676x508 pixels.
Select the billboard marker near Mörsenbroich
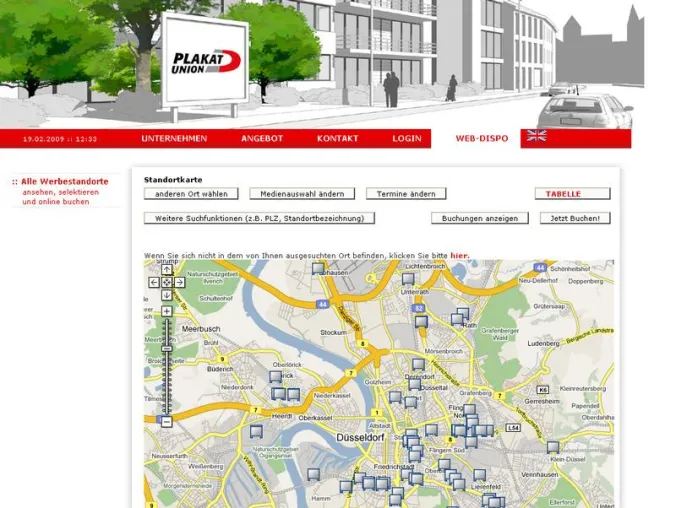418,365
